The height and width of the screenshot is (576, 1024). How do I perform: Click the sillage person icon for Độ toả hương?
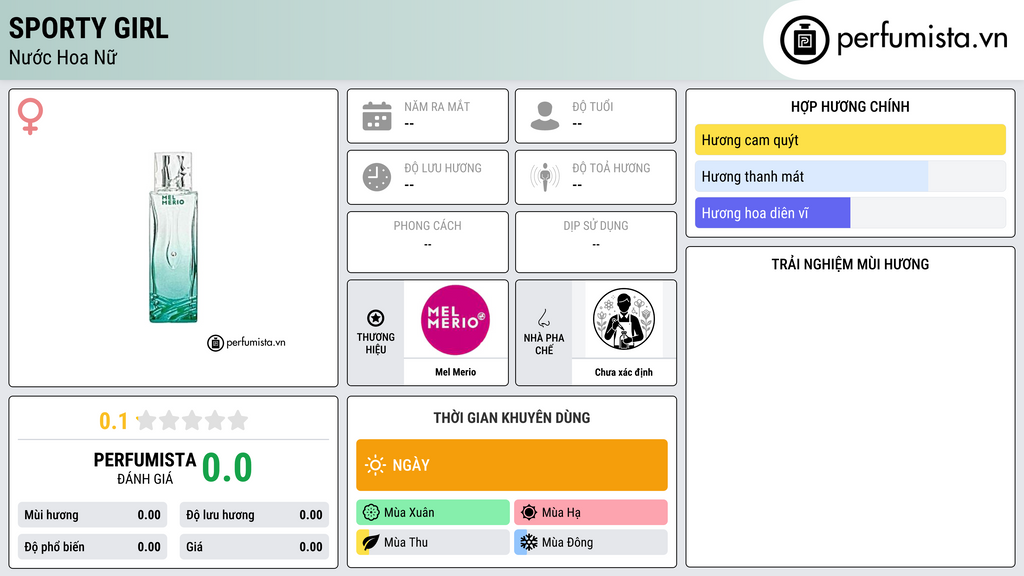(x=545, y=177)
